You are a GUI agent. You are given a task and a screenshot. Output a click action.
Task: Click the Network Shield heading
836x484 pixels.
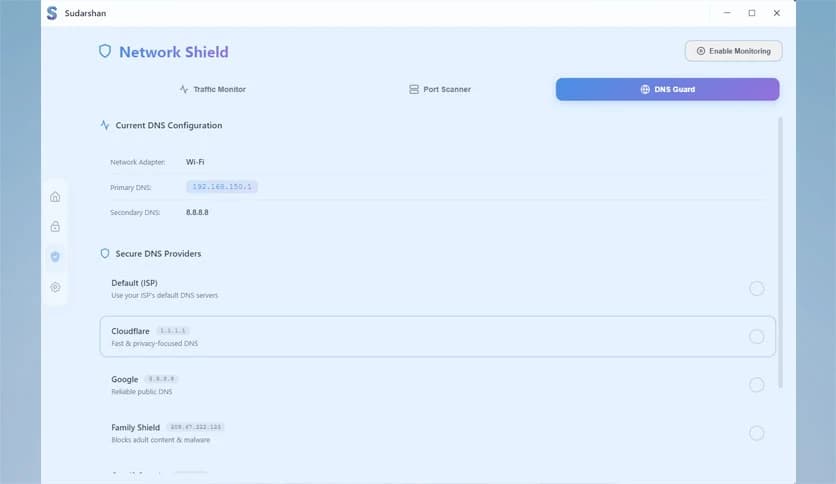174,52
